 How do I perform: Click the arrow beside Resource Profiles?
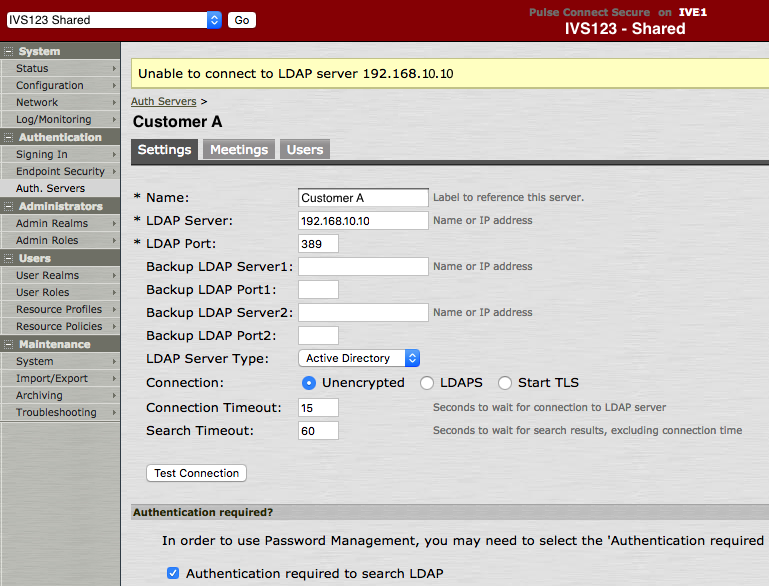(x=114, y=310)
